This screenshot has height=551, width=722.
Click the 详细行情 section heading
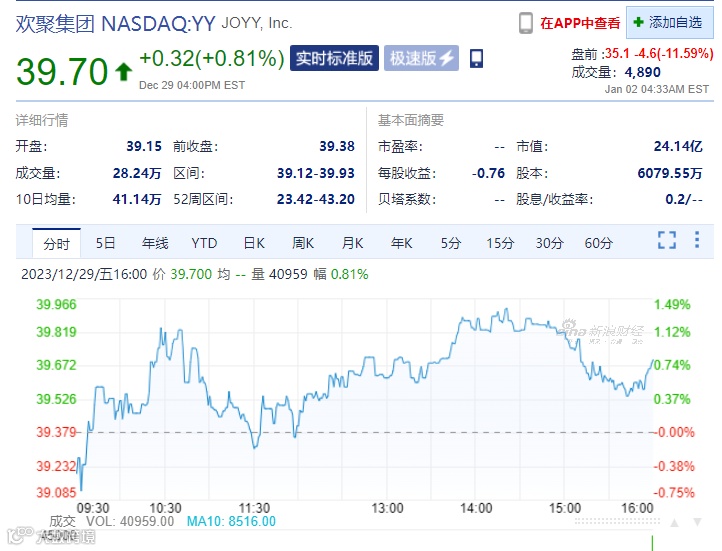pos(42,120)
